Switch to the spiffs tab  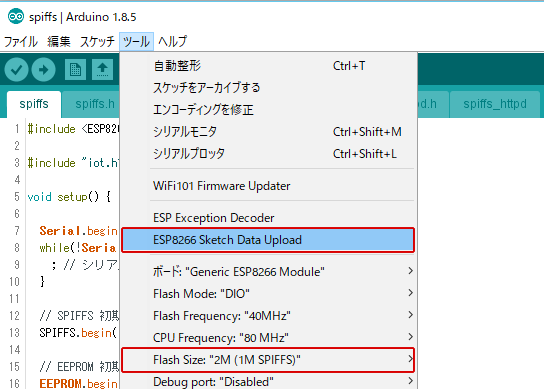coord(34,104)
